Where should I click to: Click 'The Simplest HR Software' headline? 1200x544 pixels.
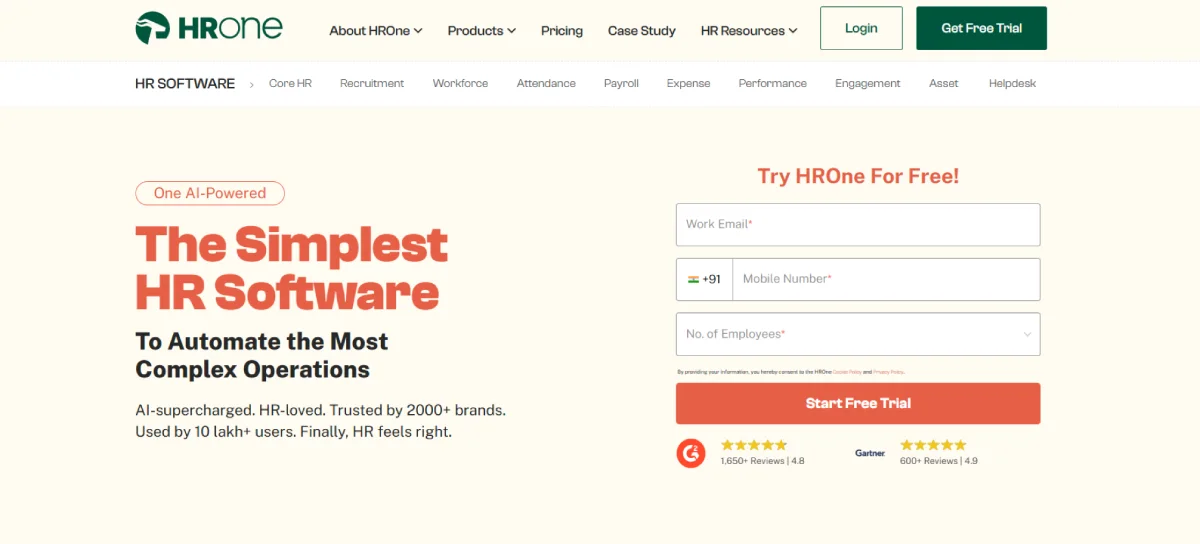pos(291,268)
